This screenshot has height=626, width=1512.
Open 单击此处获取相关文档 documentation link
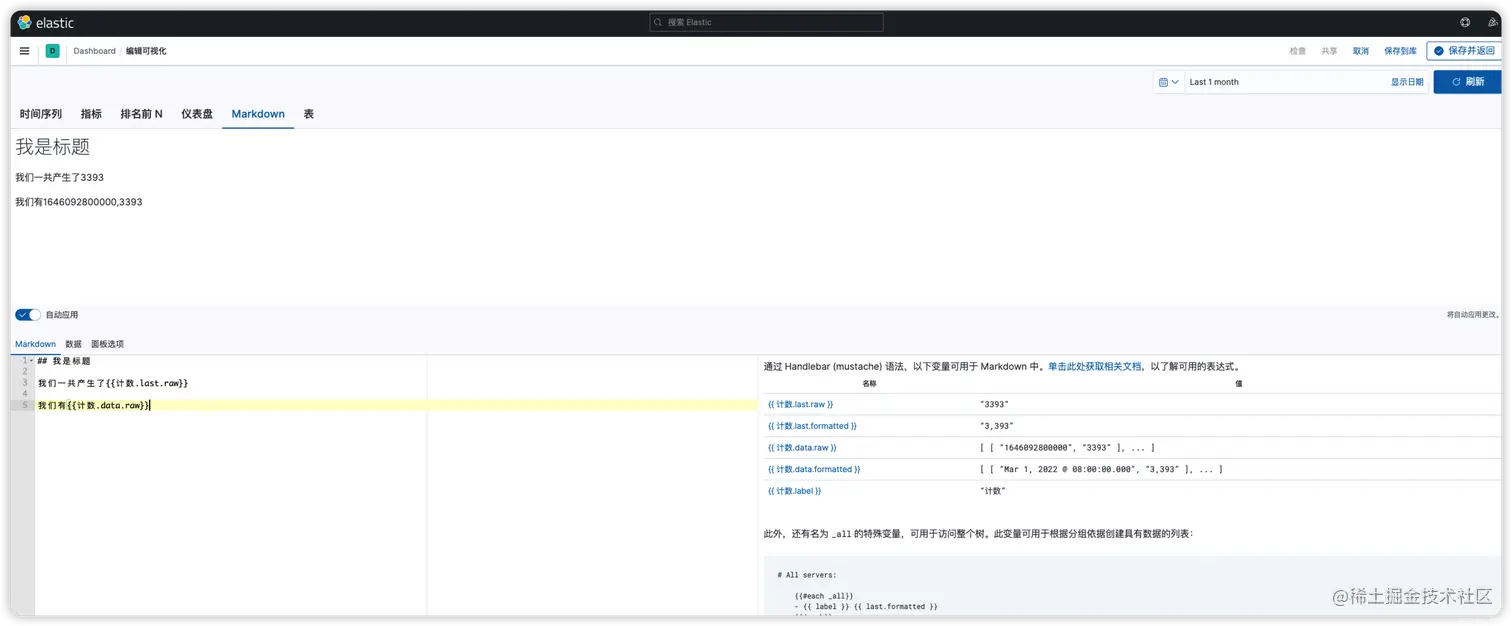click(x=1094, y=367)
